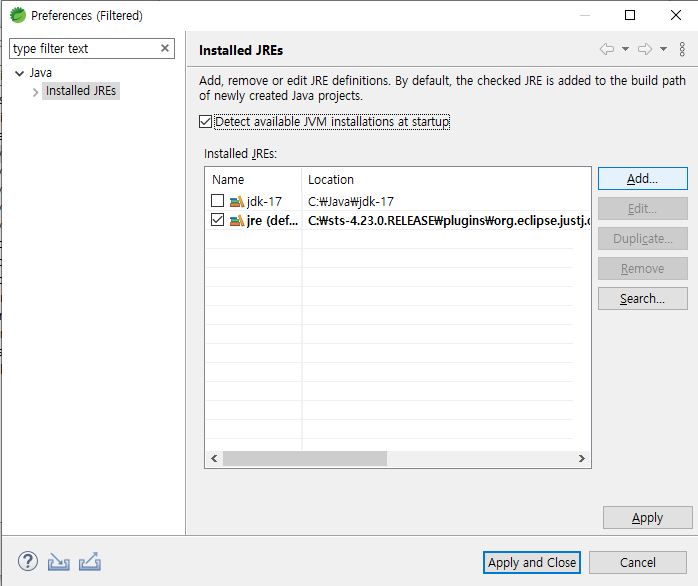Click the scroll left arrow in the JRE table

point(214,458)
